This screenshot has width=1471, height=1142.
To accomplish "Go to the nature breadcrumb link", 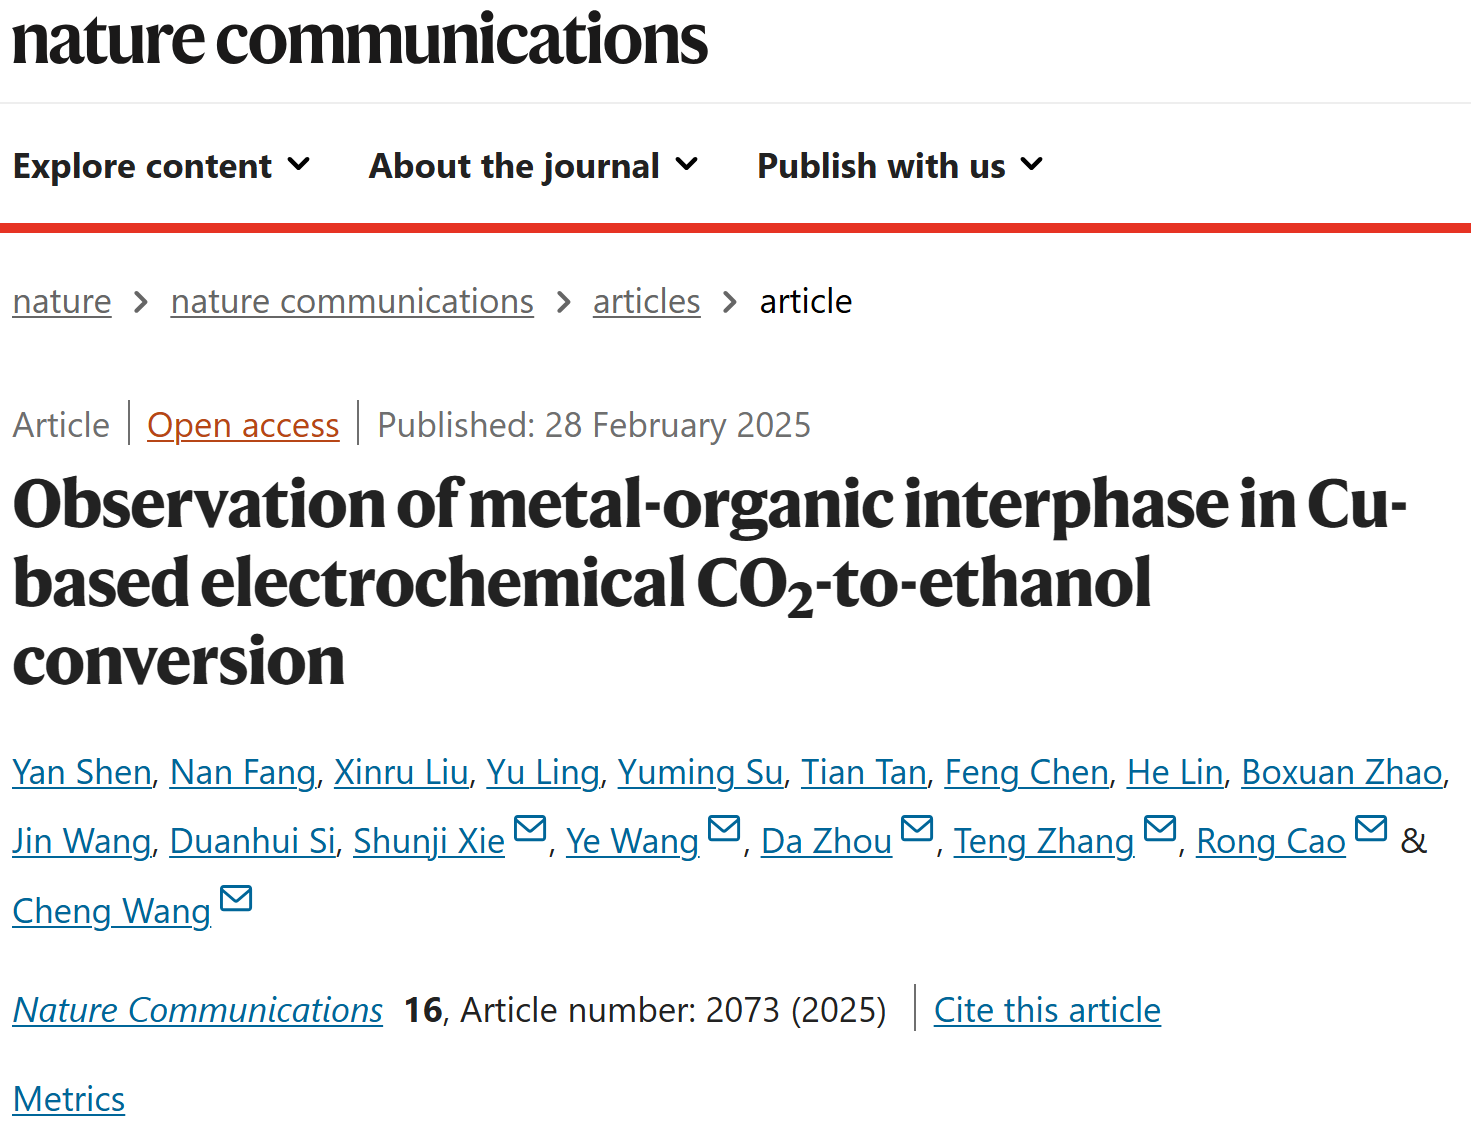I will pos(62,301).
